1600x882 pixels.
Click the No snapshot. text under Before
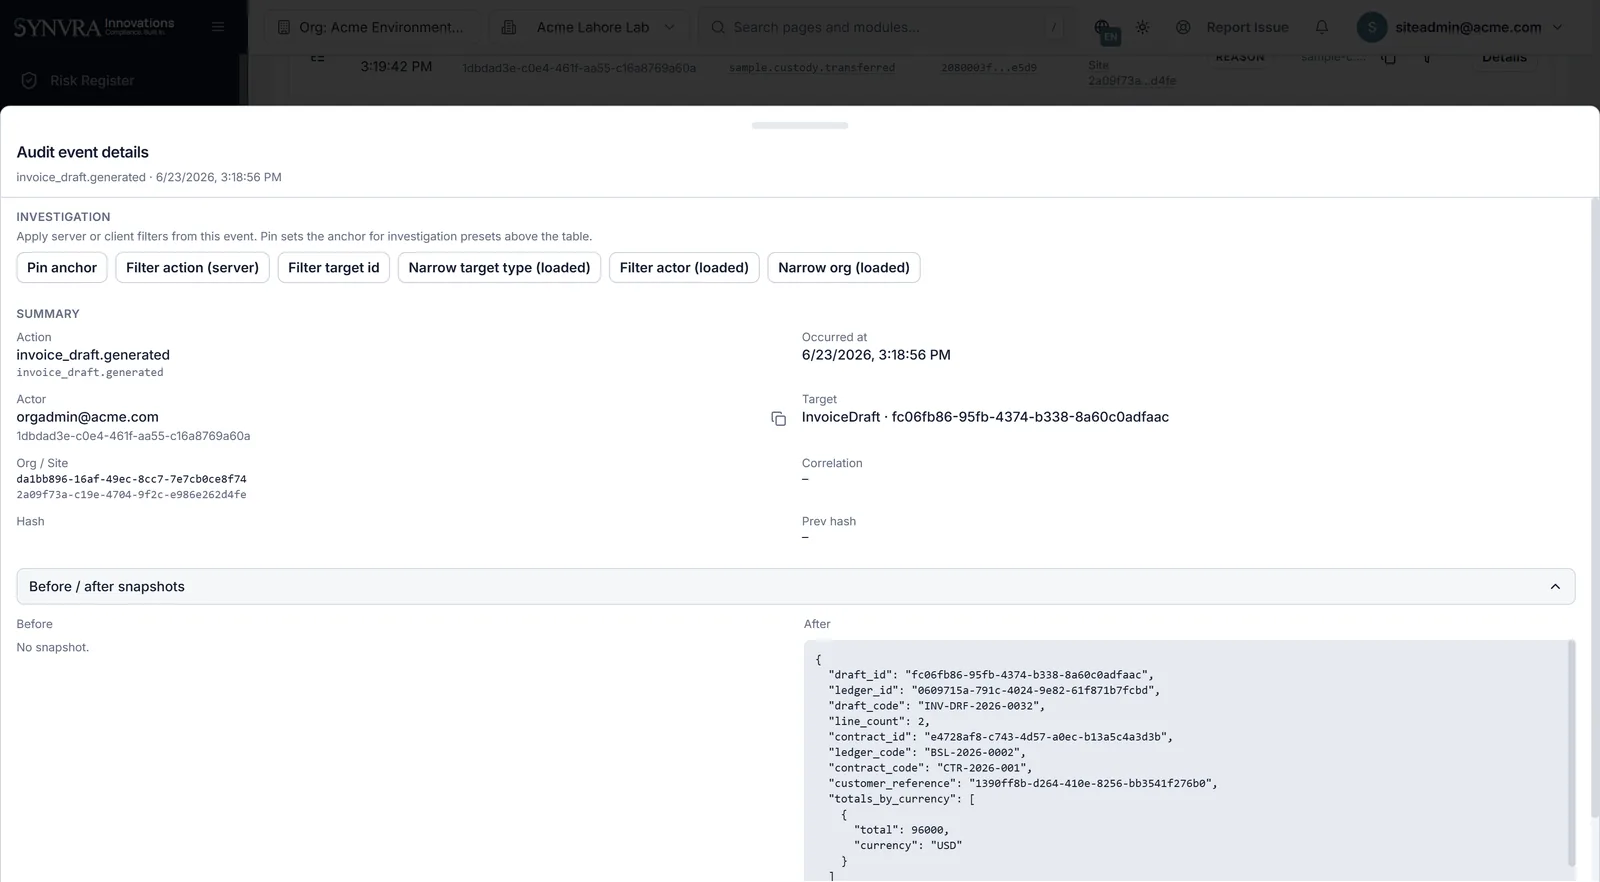point(53,648)
